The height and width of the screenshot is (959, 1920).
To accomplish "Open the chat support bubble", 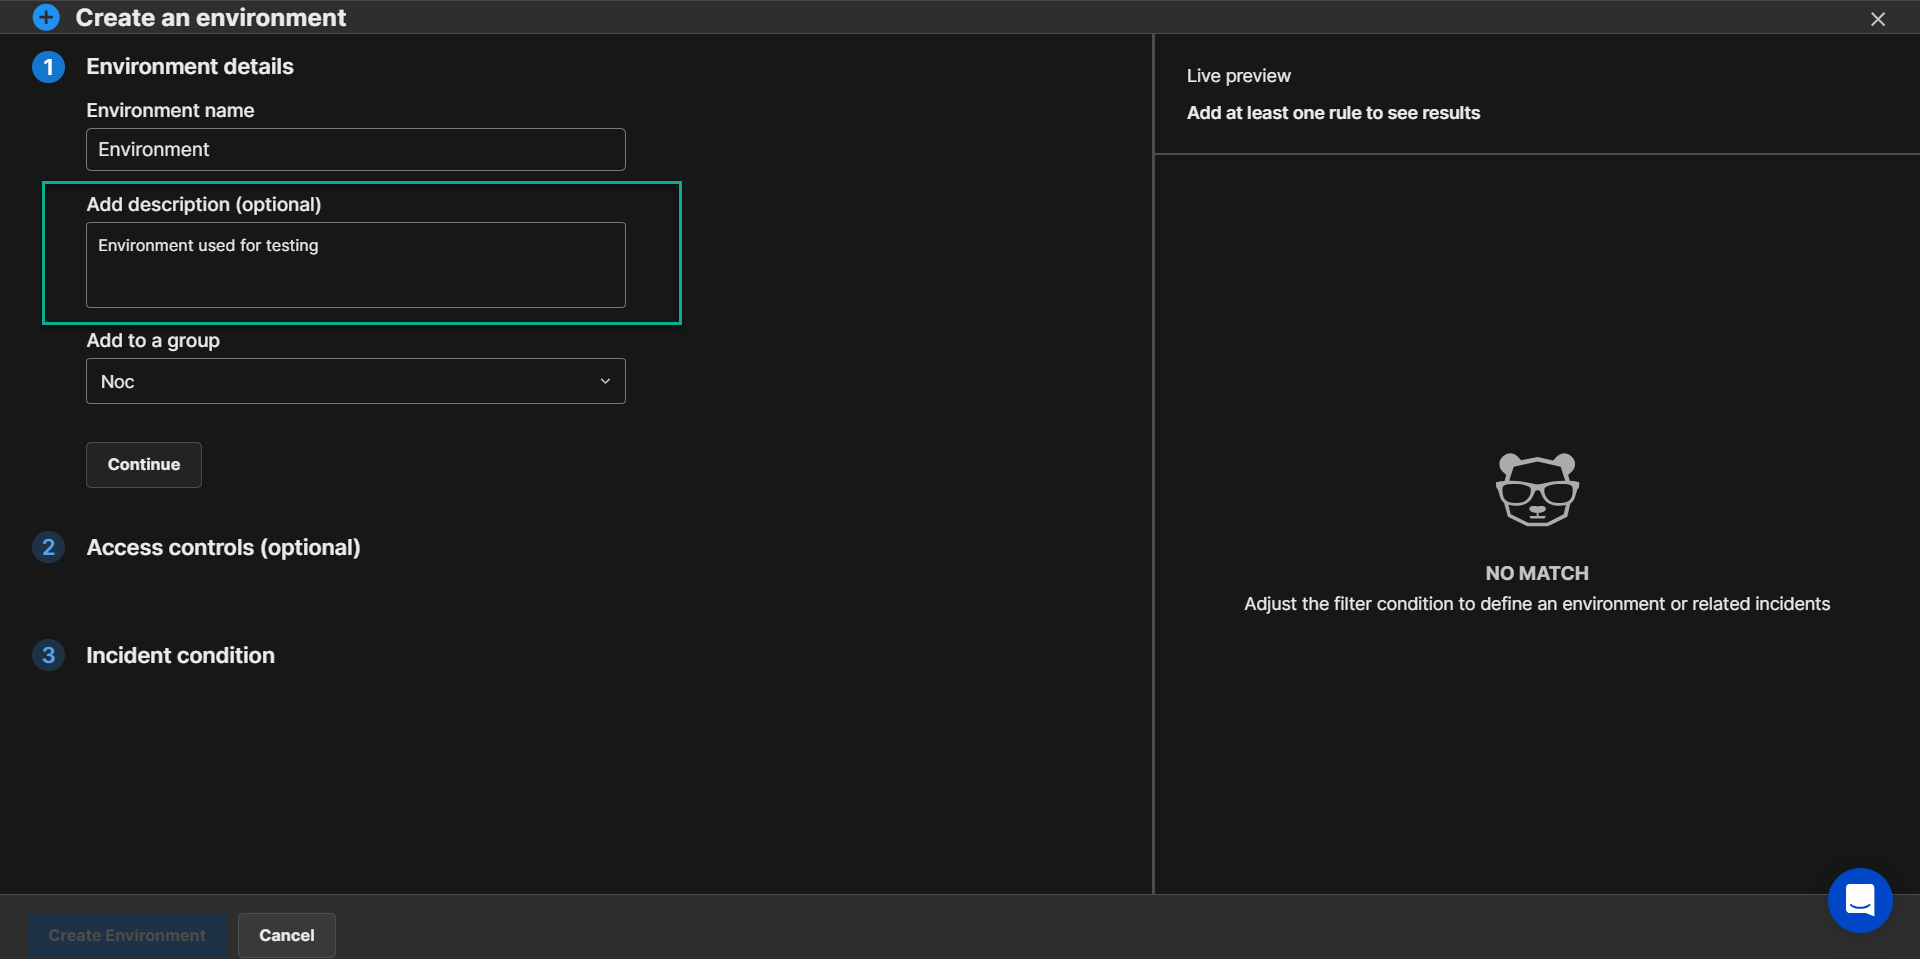I will 1859,900.
